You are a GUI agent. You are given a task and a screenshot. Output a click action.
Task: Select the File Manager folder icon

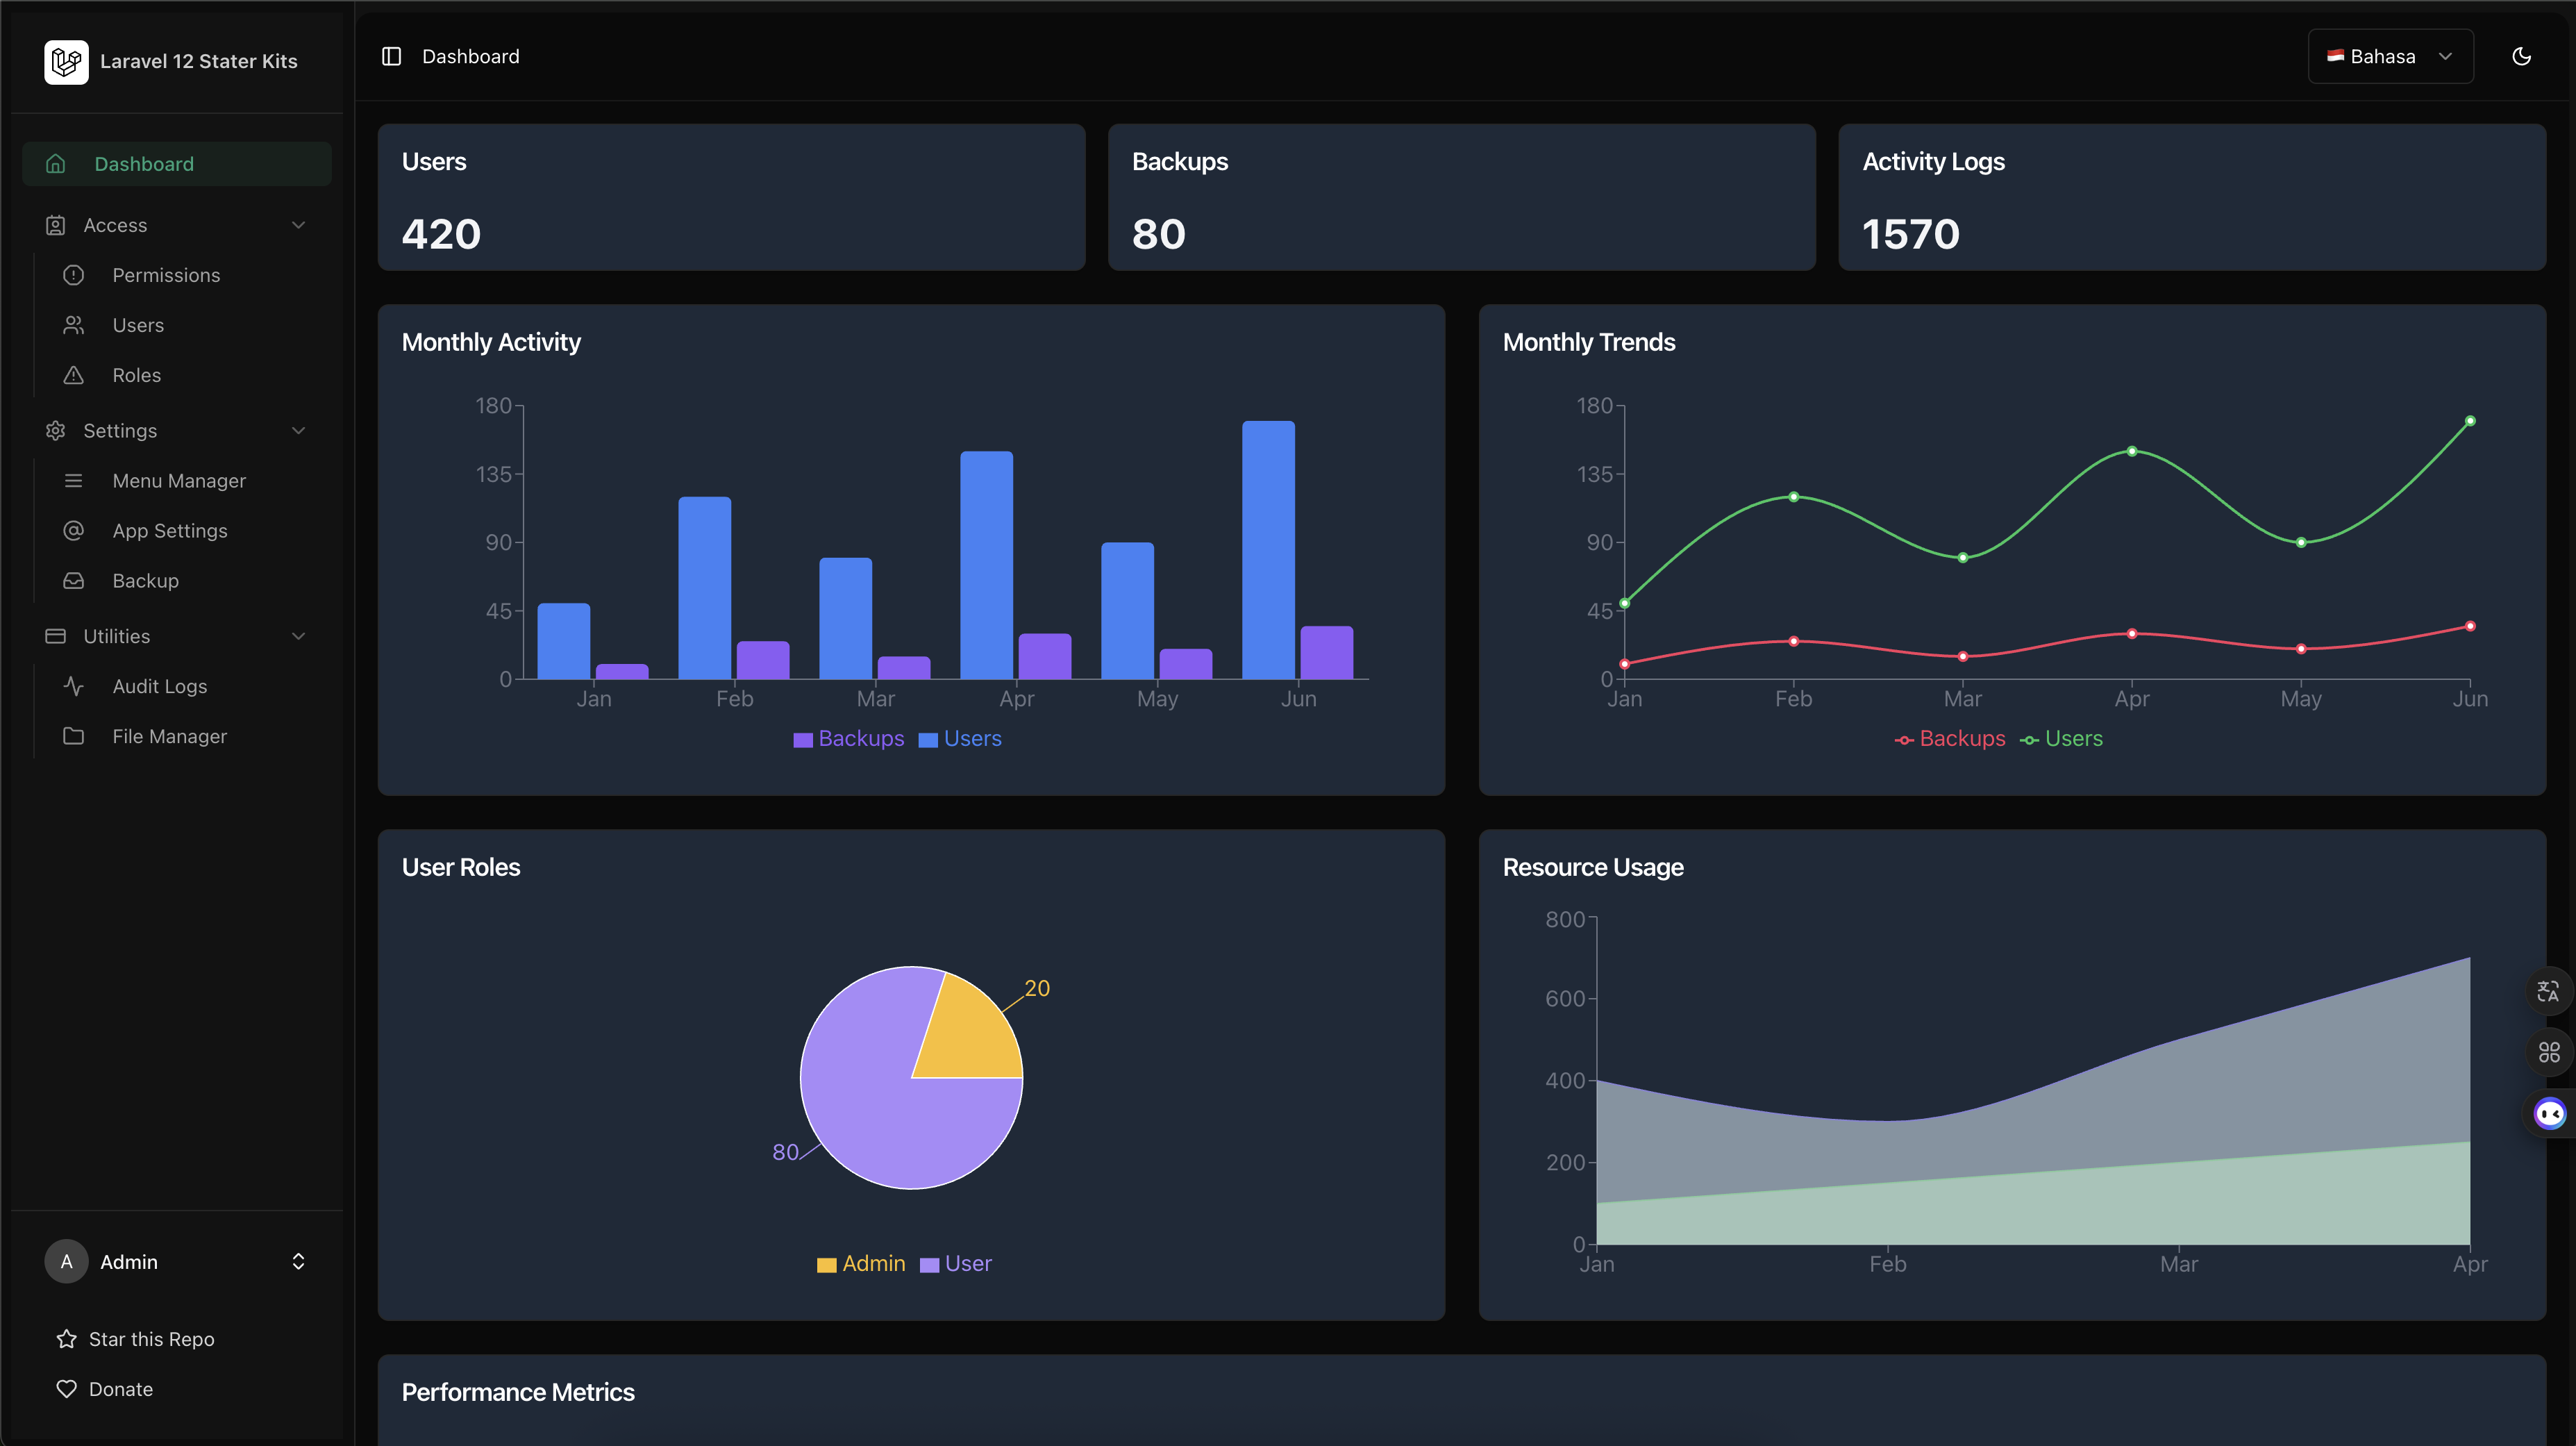pos(74,736)
